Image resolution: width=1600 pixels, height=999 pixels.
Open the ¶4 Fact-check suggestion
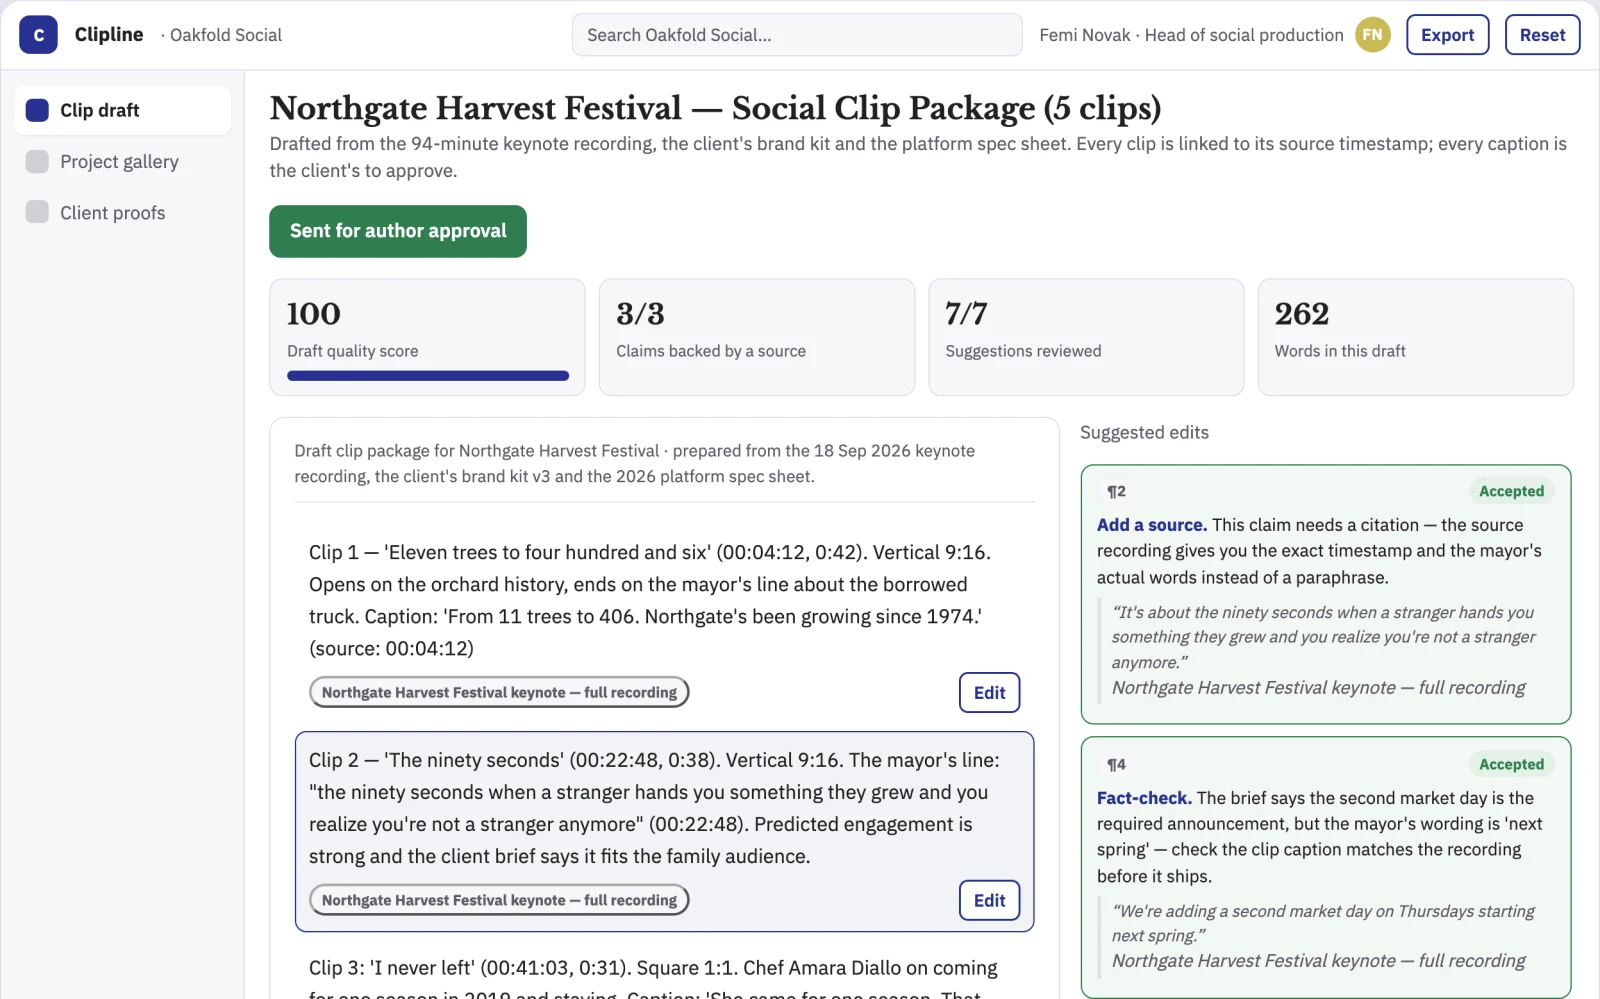coord(1325,867)
